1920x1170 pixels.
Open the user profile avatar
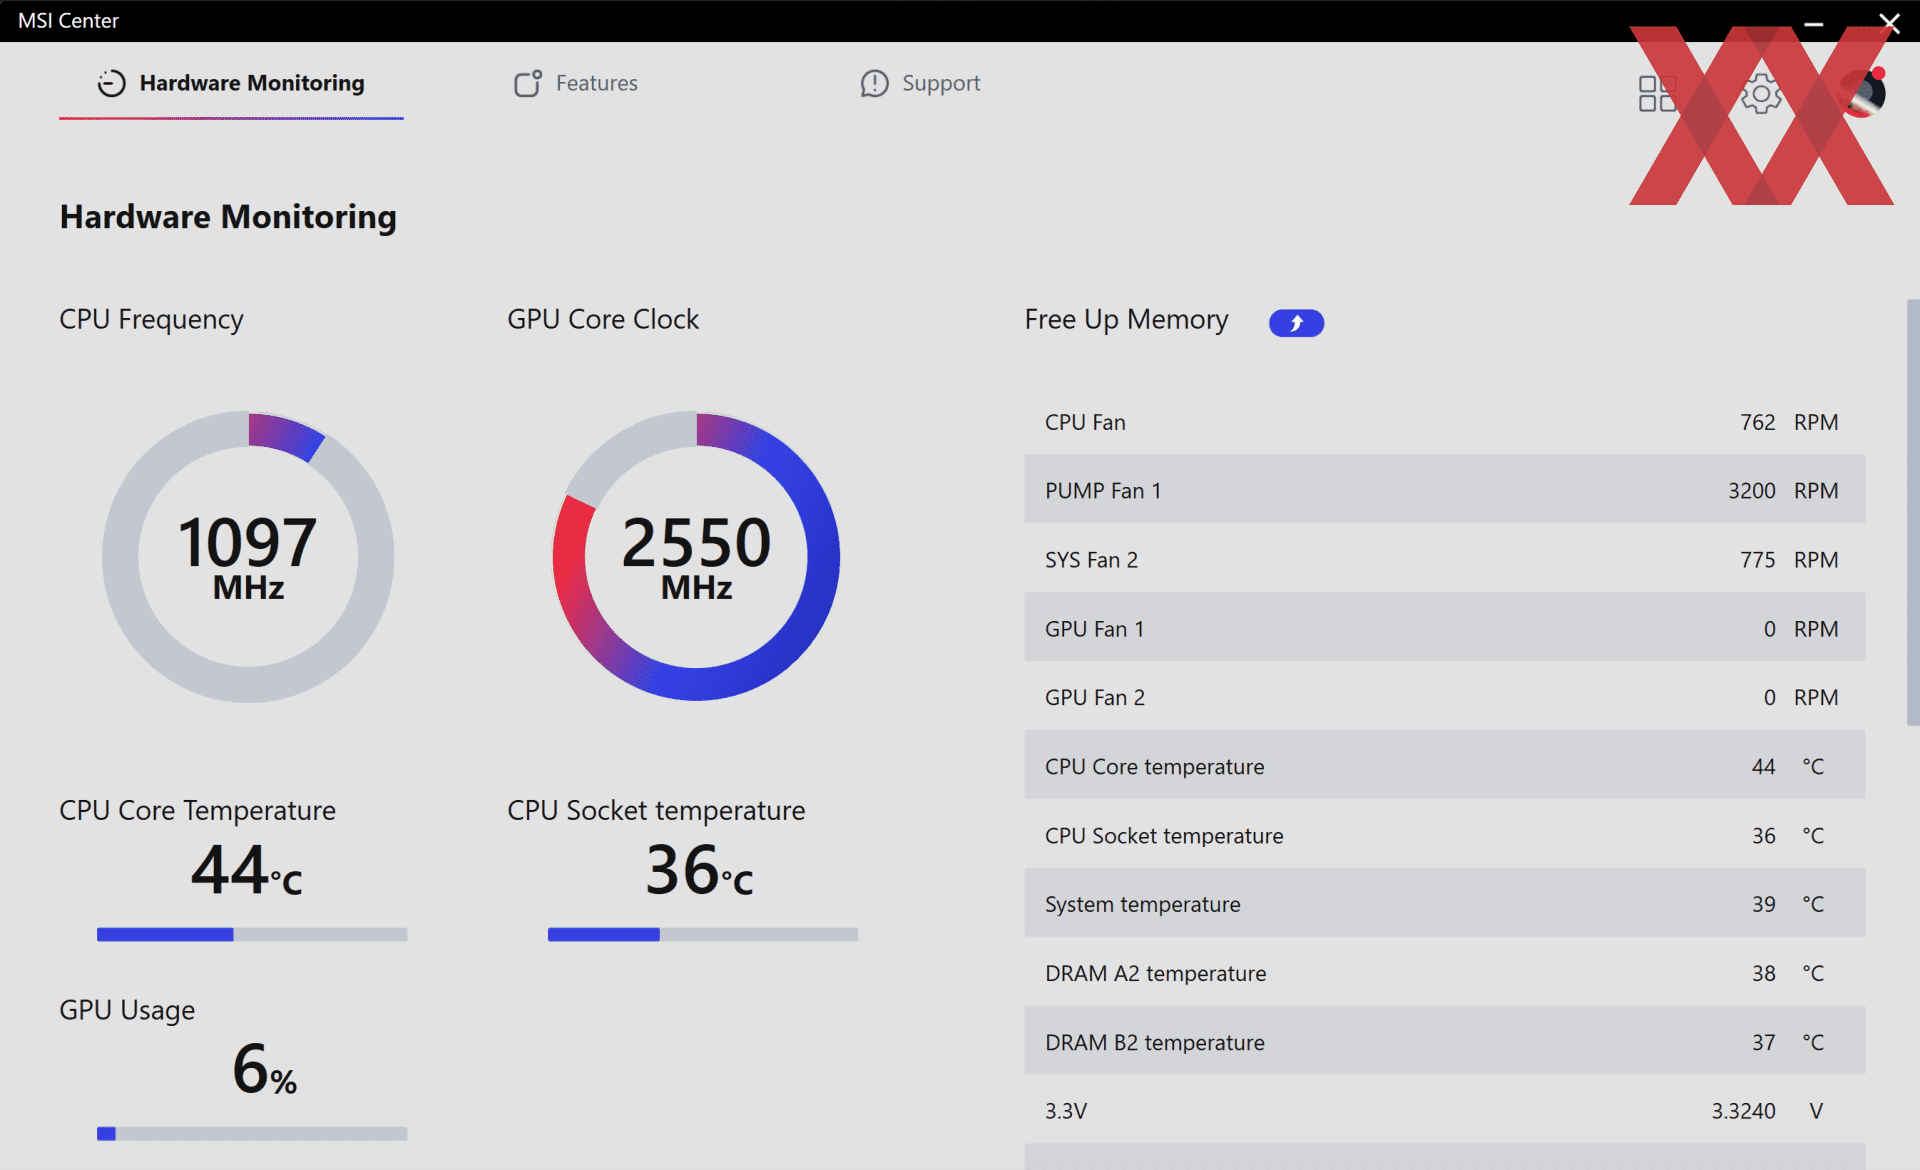click(1862, 93)
